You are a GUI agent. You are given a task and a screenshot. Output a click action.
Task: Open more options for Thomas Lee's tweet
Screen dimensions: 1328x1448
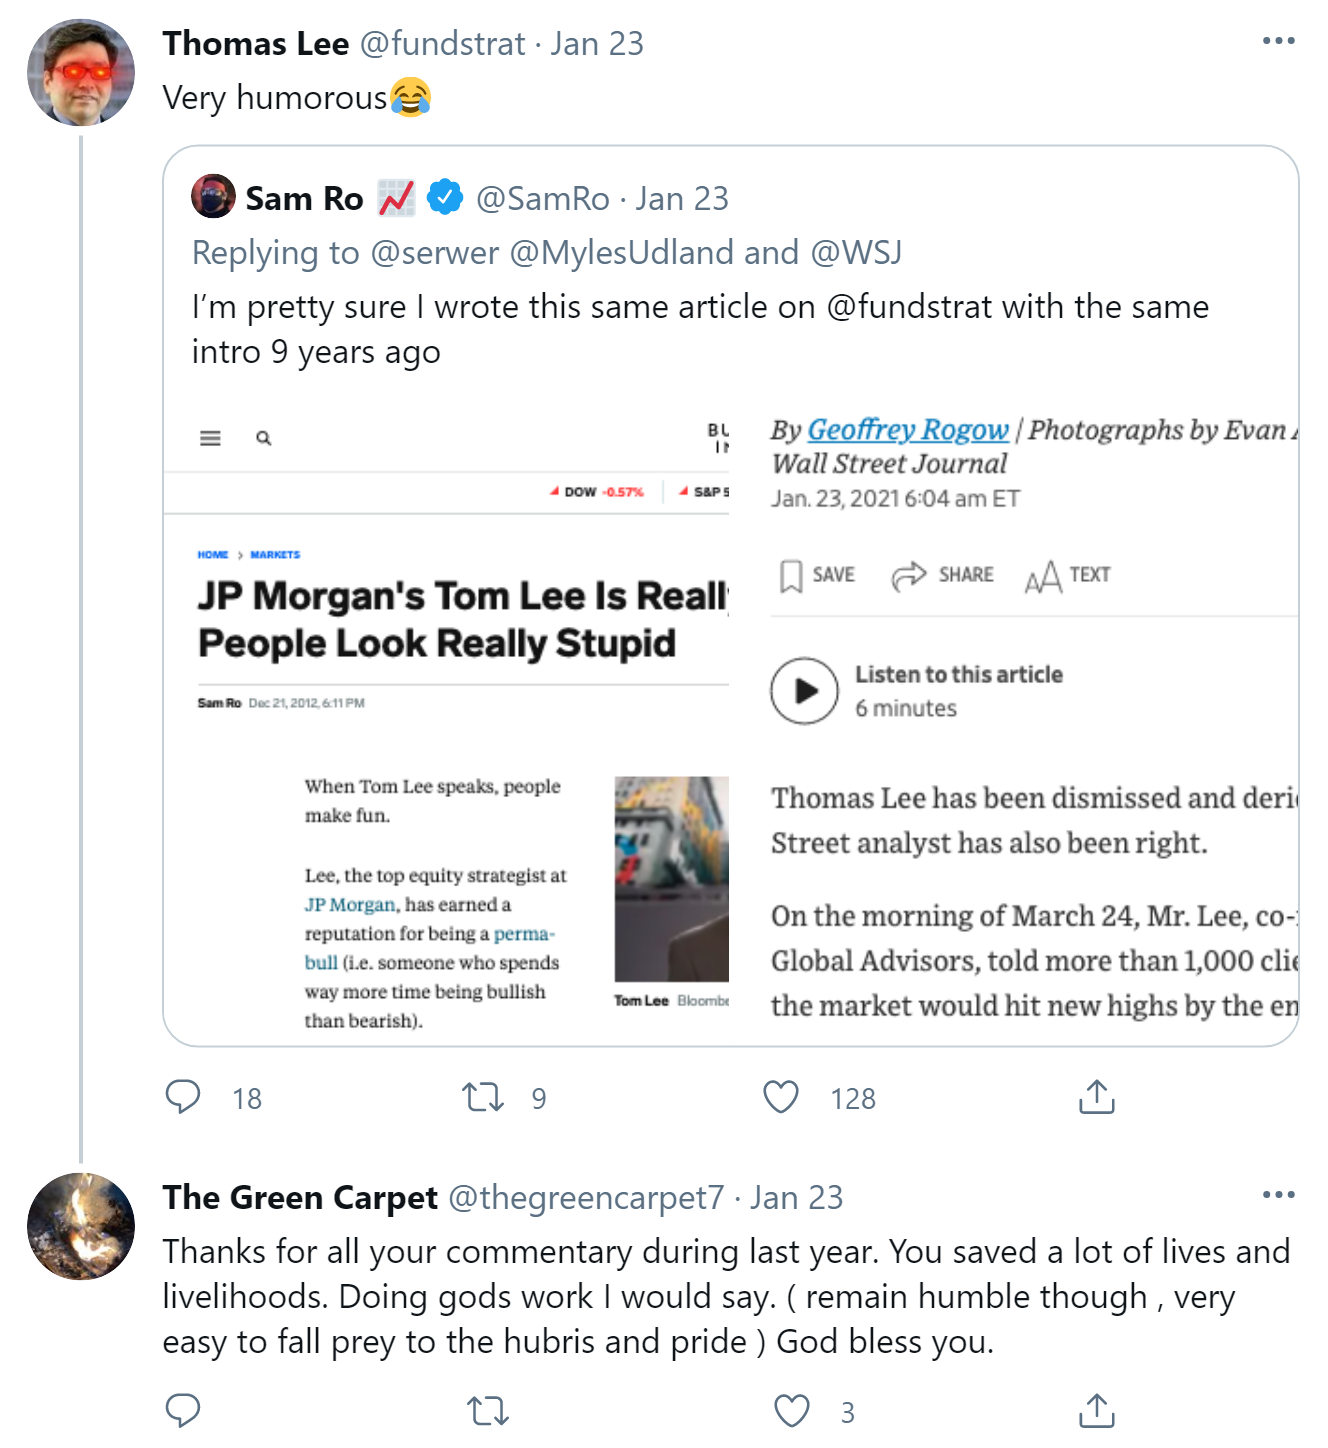click(x=1278, y=41)
